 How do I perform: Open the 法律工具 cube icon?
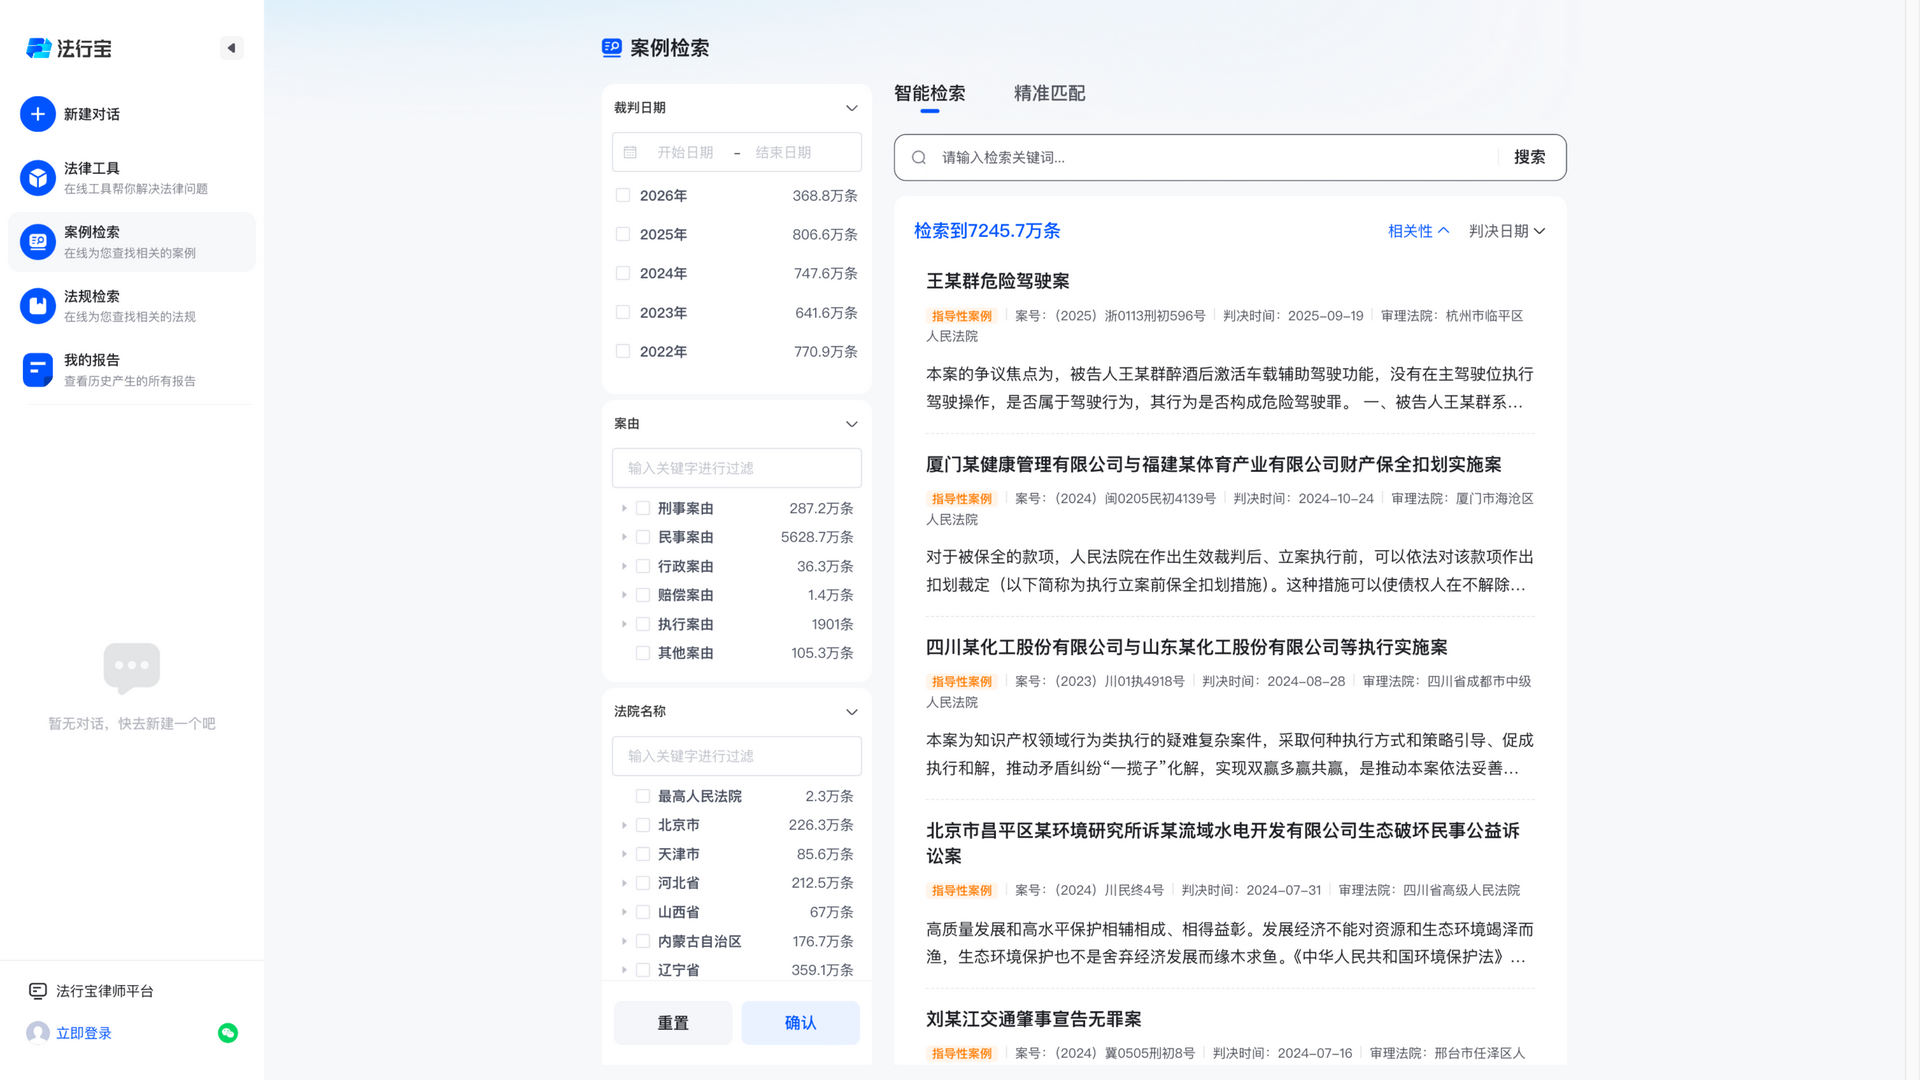point(37,178)
